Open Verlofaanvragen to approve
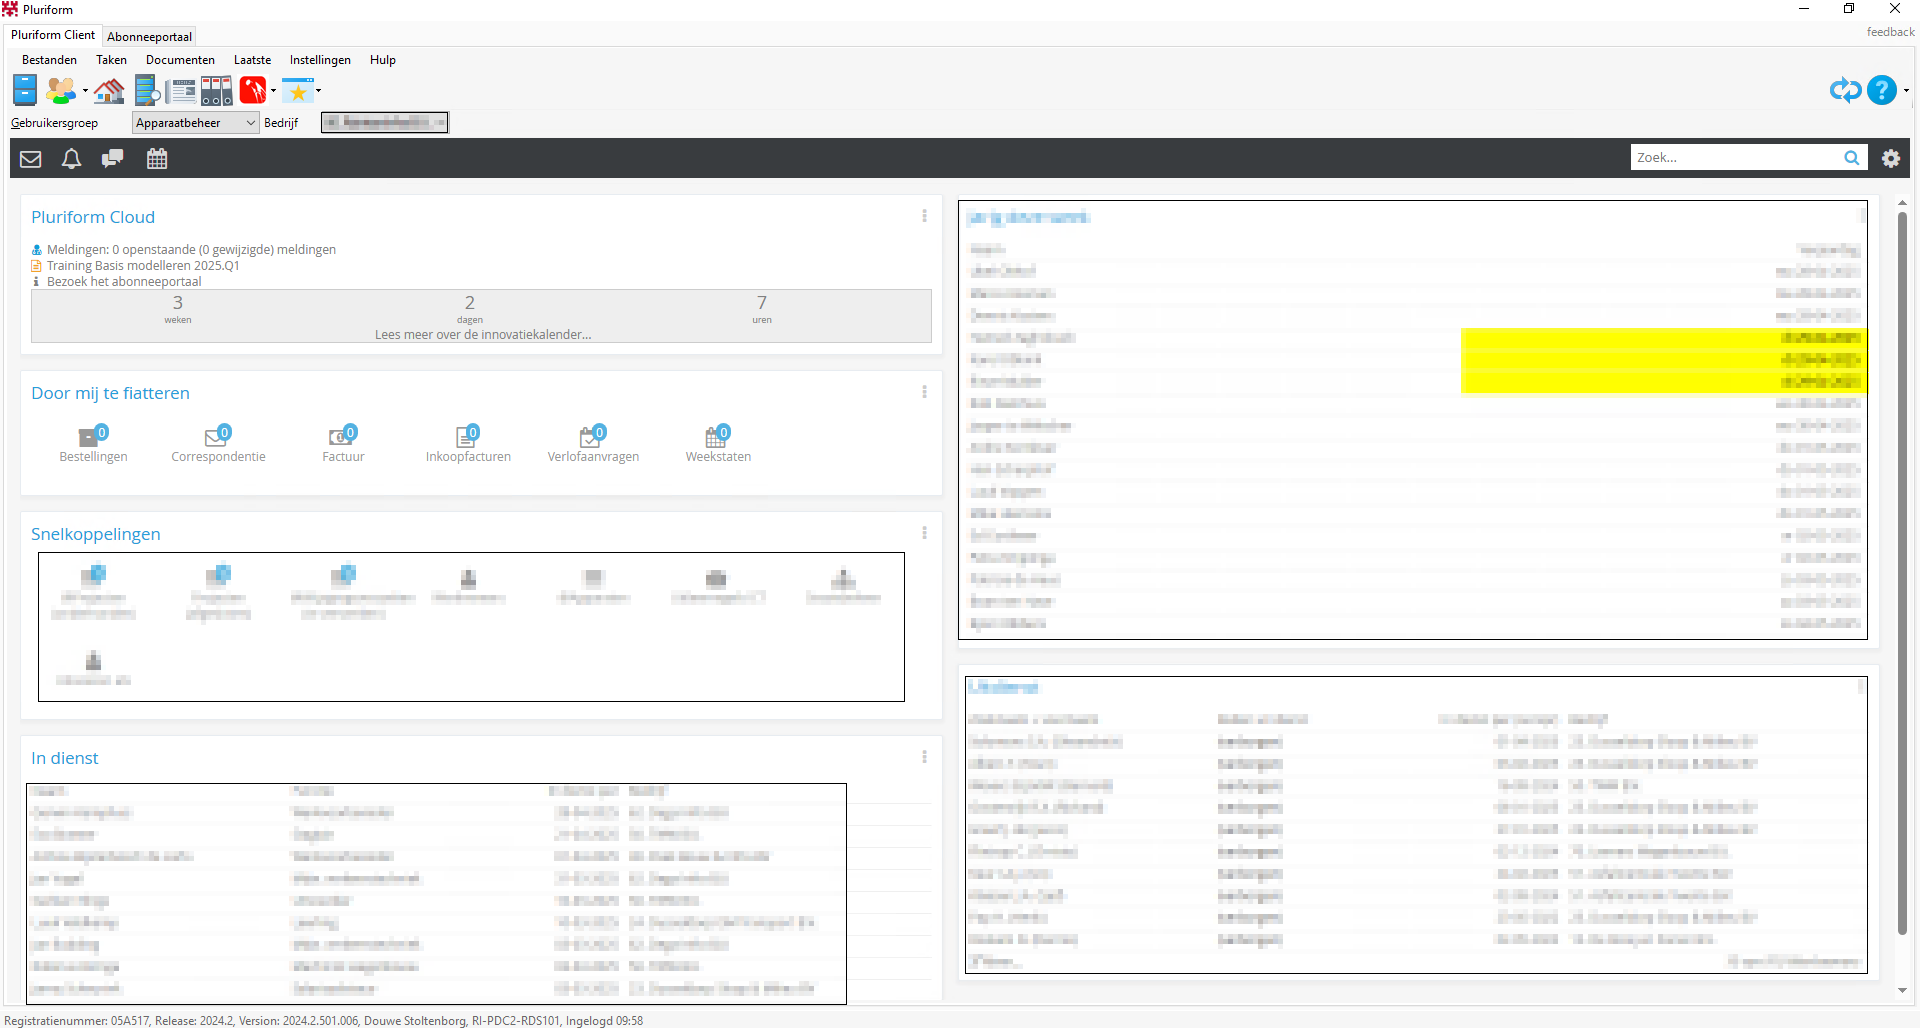Image resolution: width=1920 pixels, height=1028 pixels. click(x=593, y=444)
